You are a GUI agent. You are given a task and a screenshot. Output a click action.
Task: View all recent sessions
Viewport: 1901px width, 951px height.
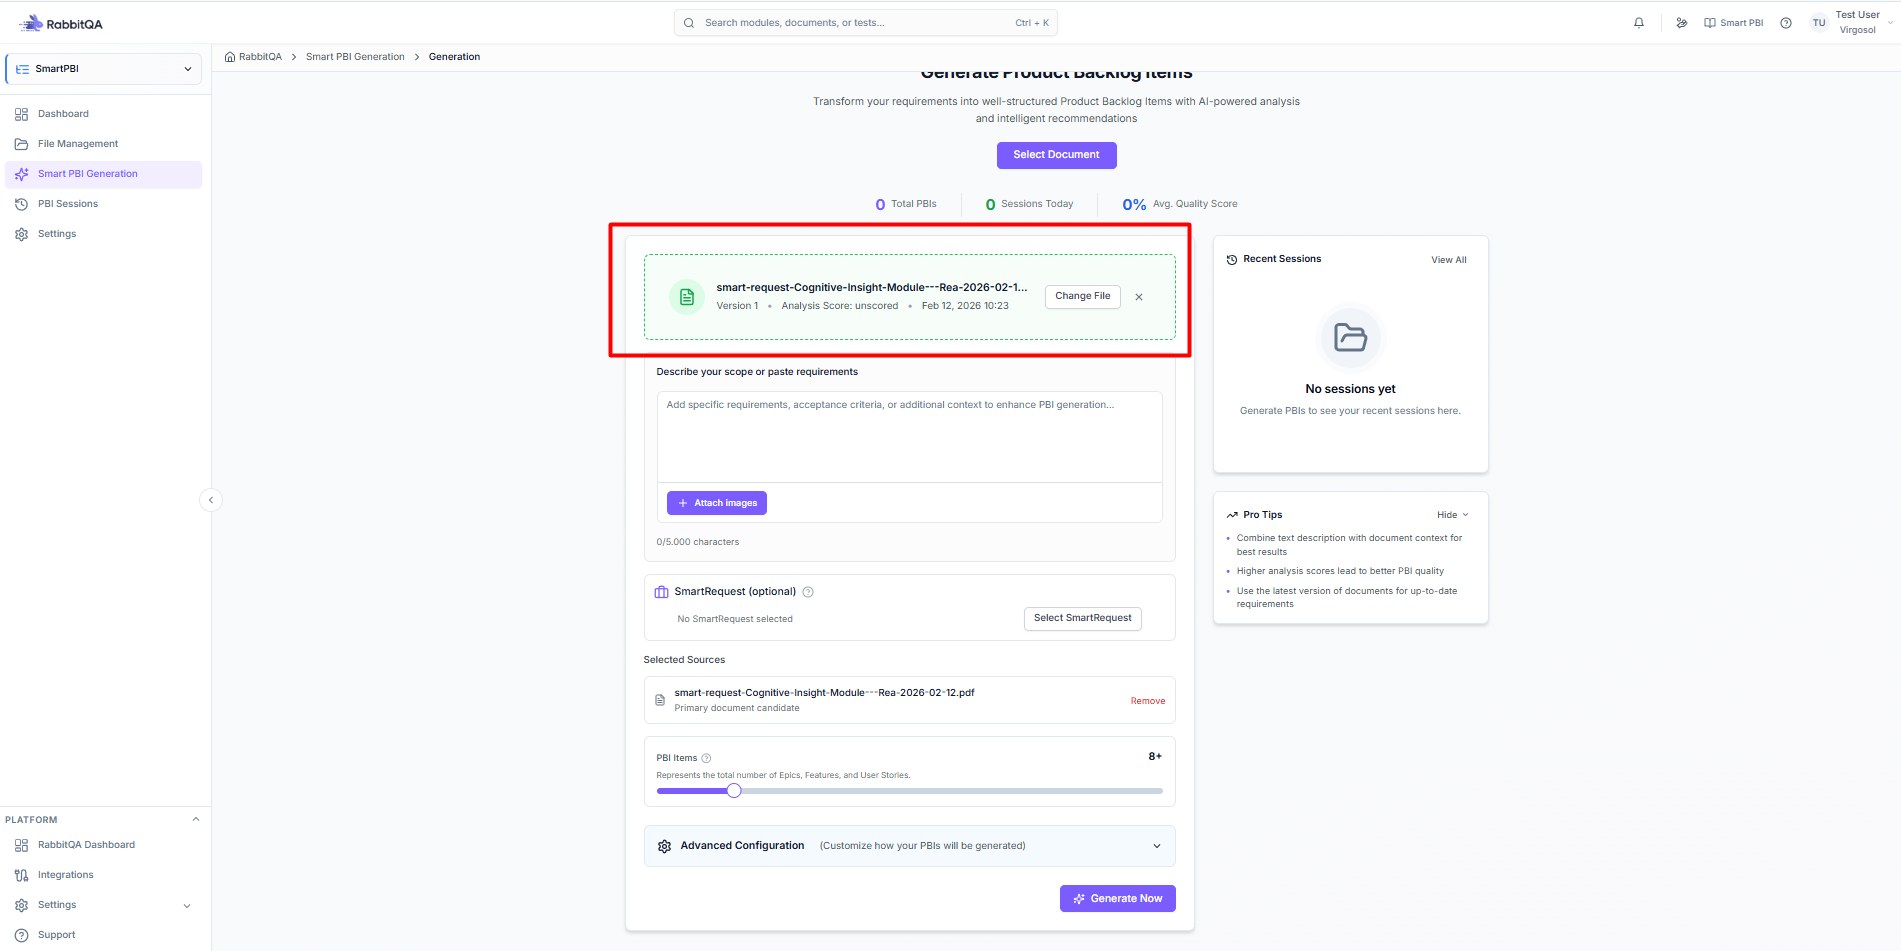(x=1449, y=260)
